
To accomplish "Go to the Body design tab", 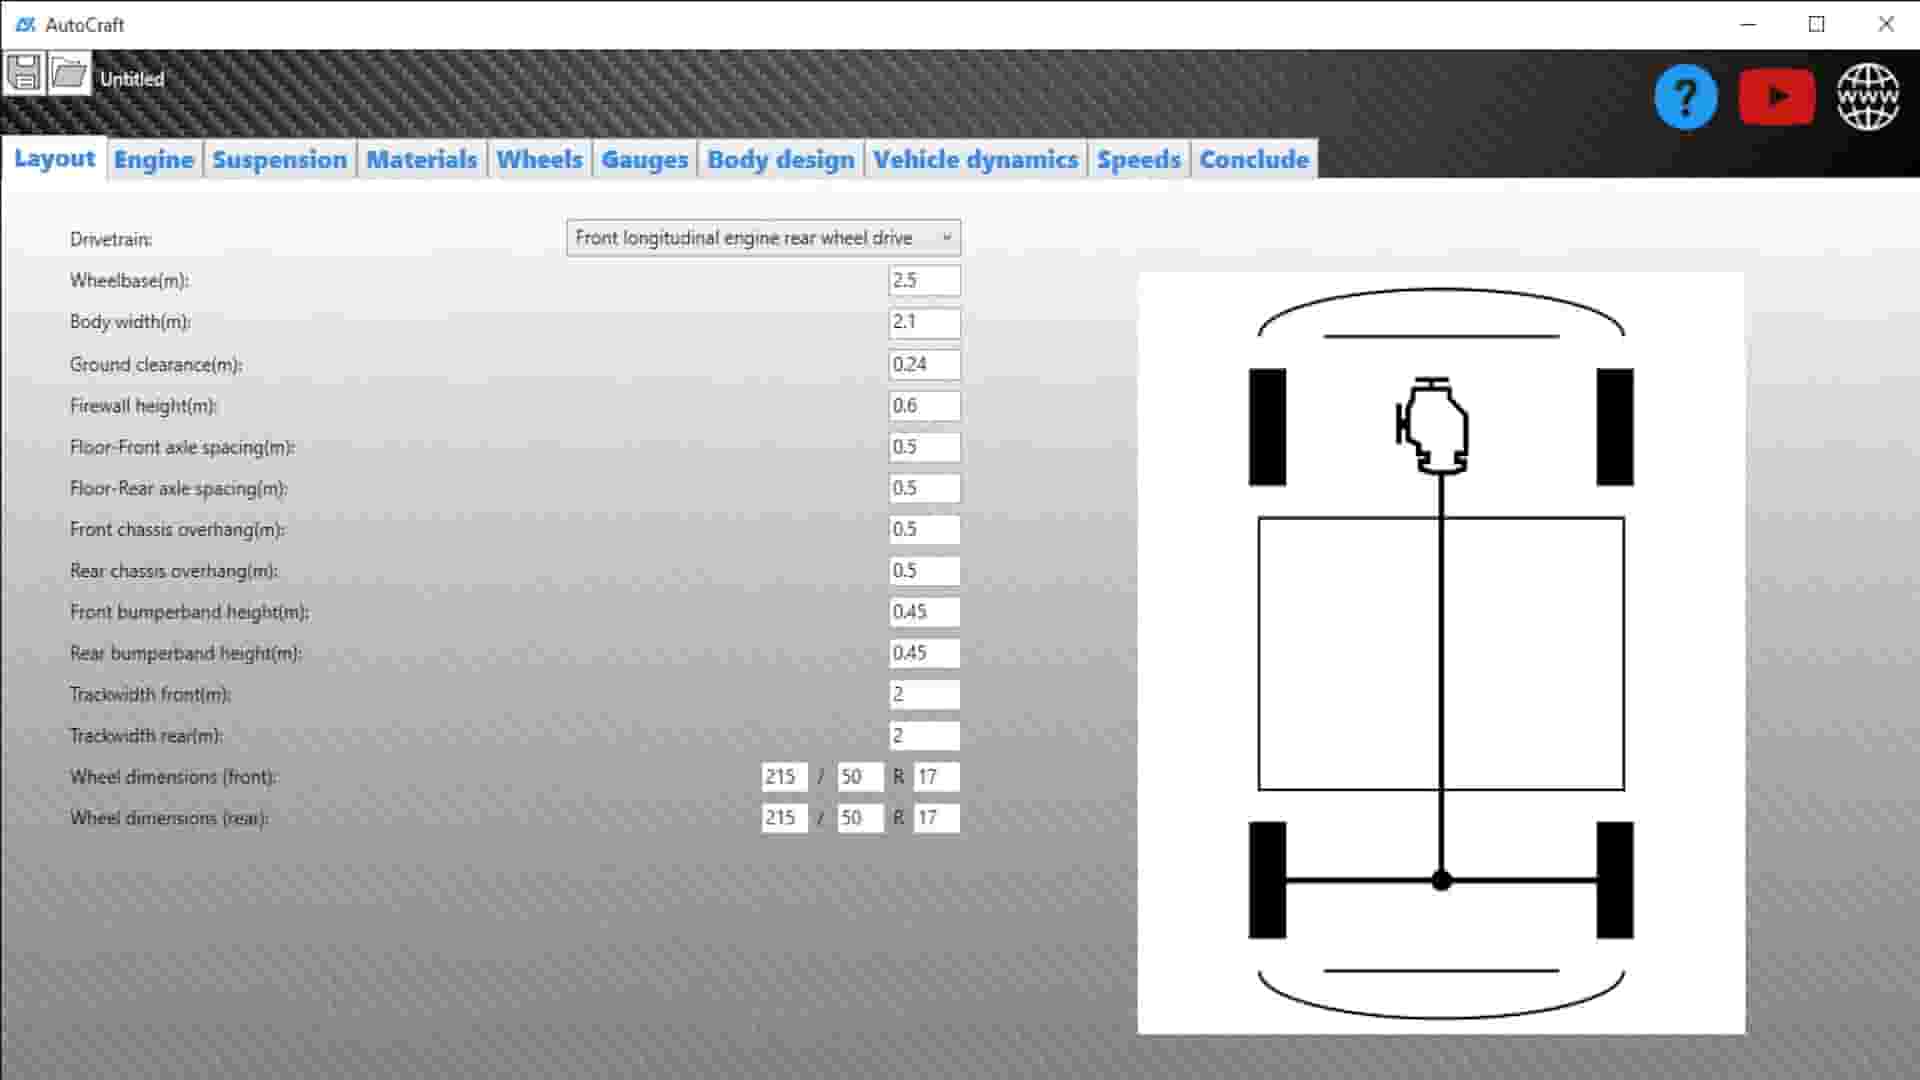I will point(780,159).
